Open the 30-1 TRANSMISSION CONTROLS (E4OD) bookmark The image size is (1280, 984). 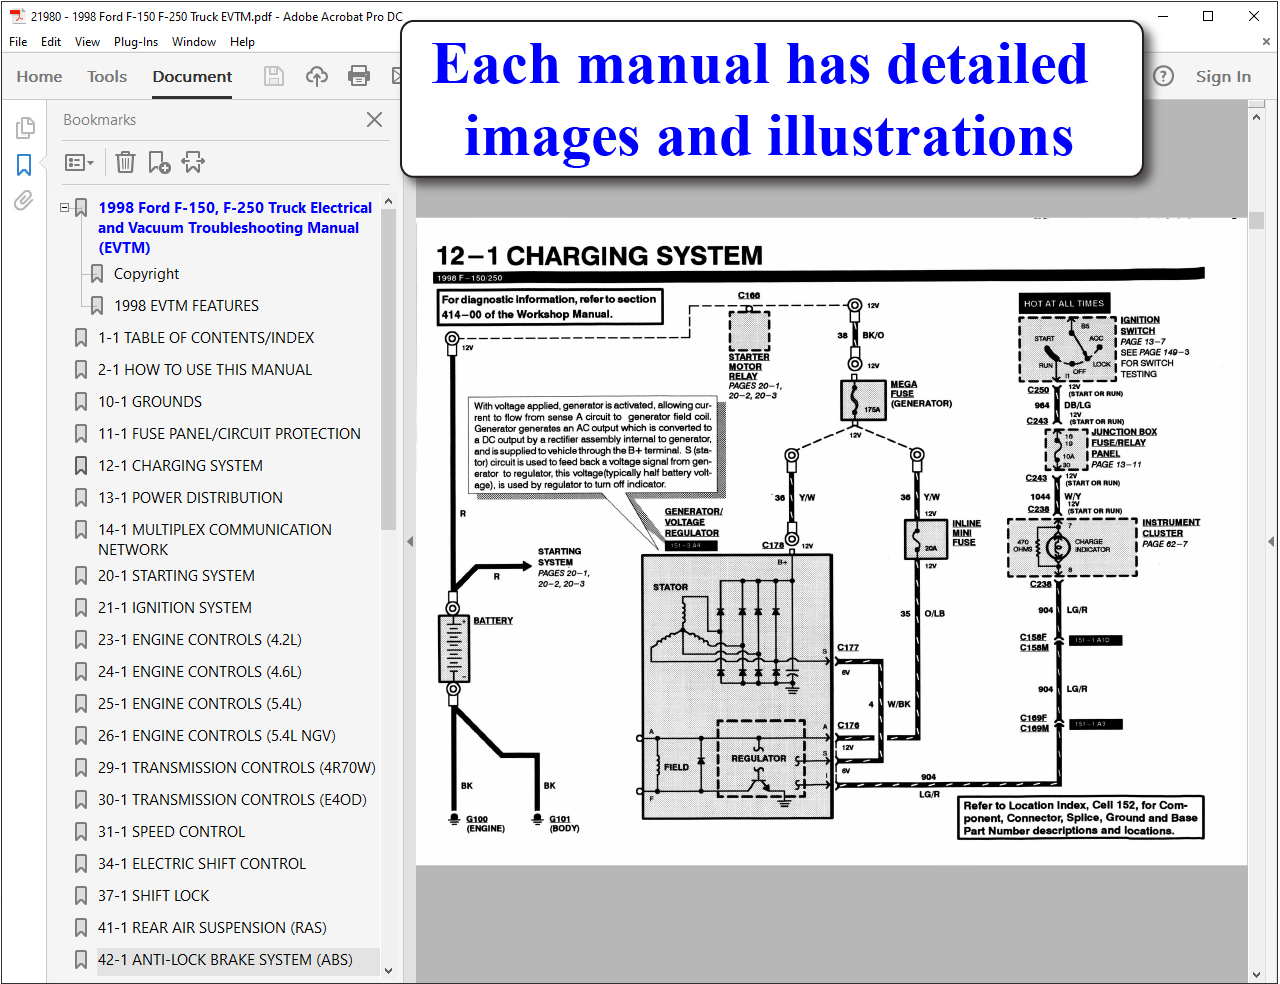(232, 800)
